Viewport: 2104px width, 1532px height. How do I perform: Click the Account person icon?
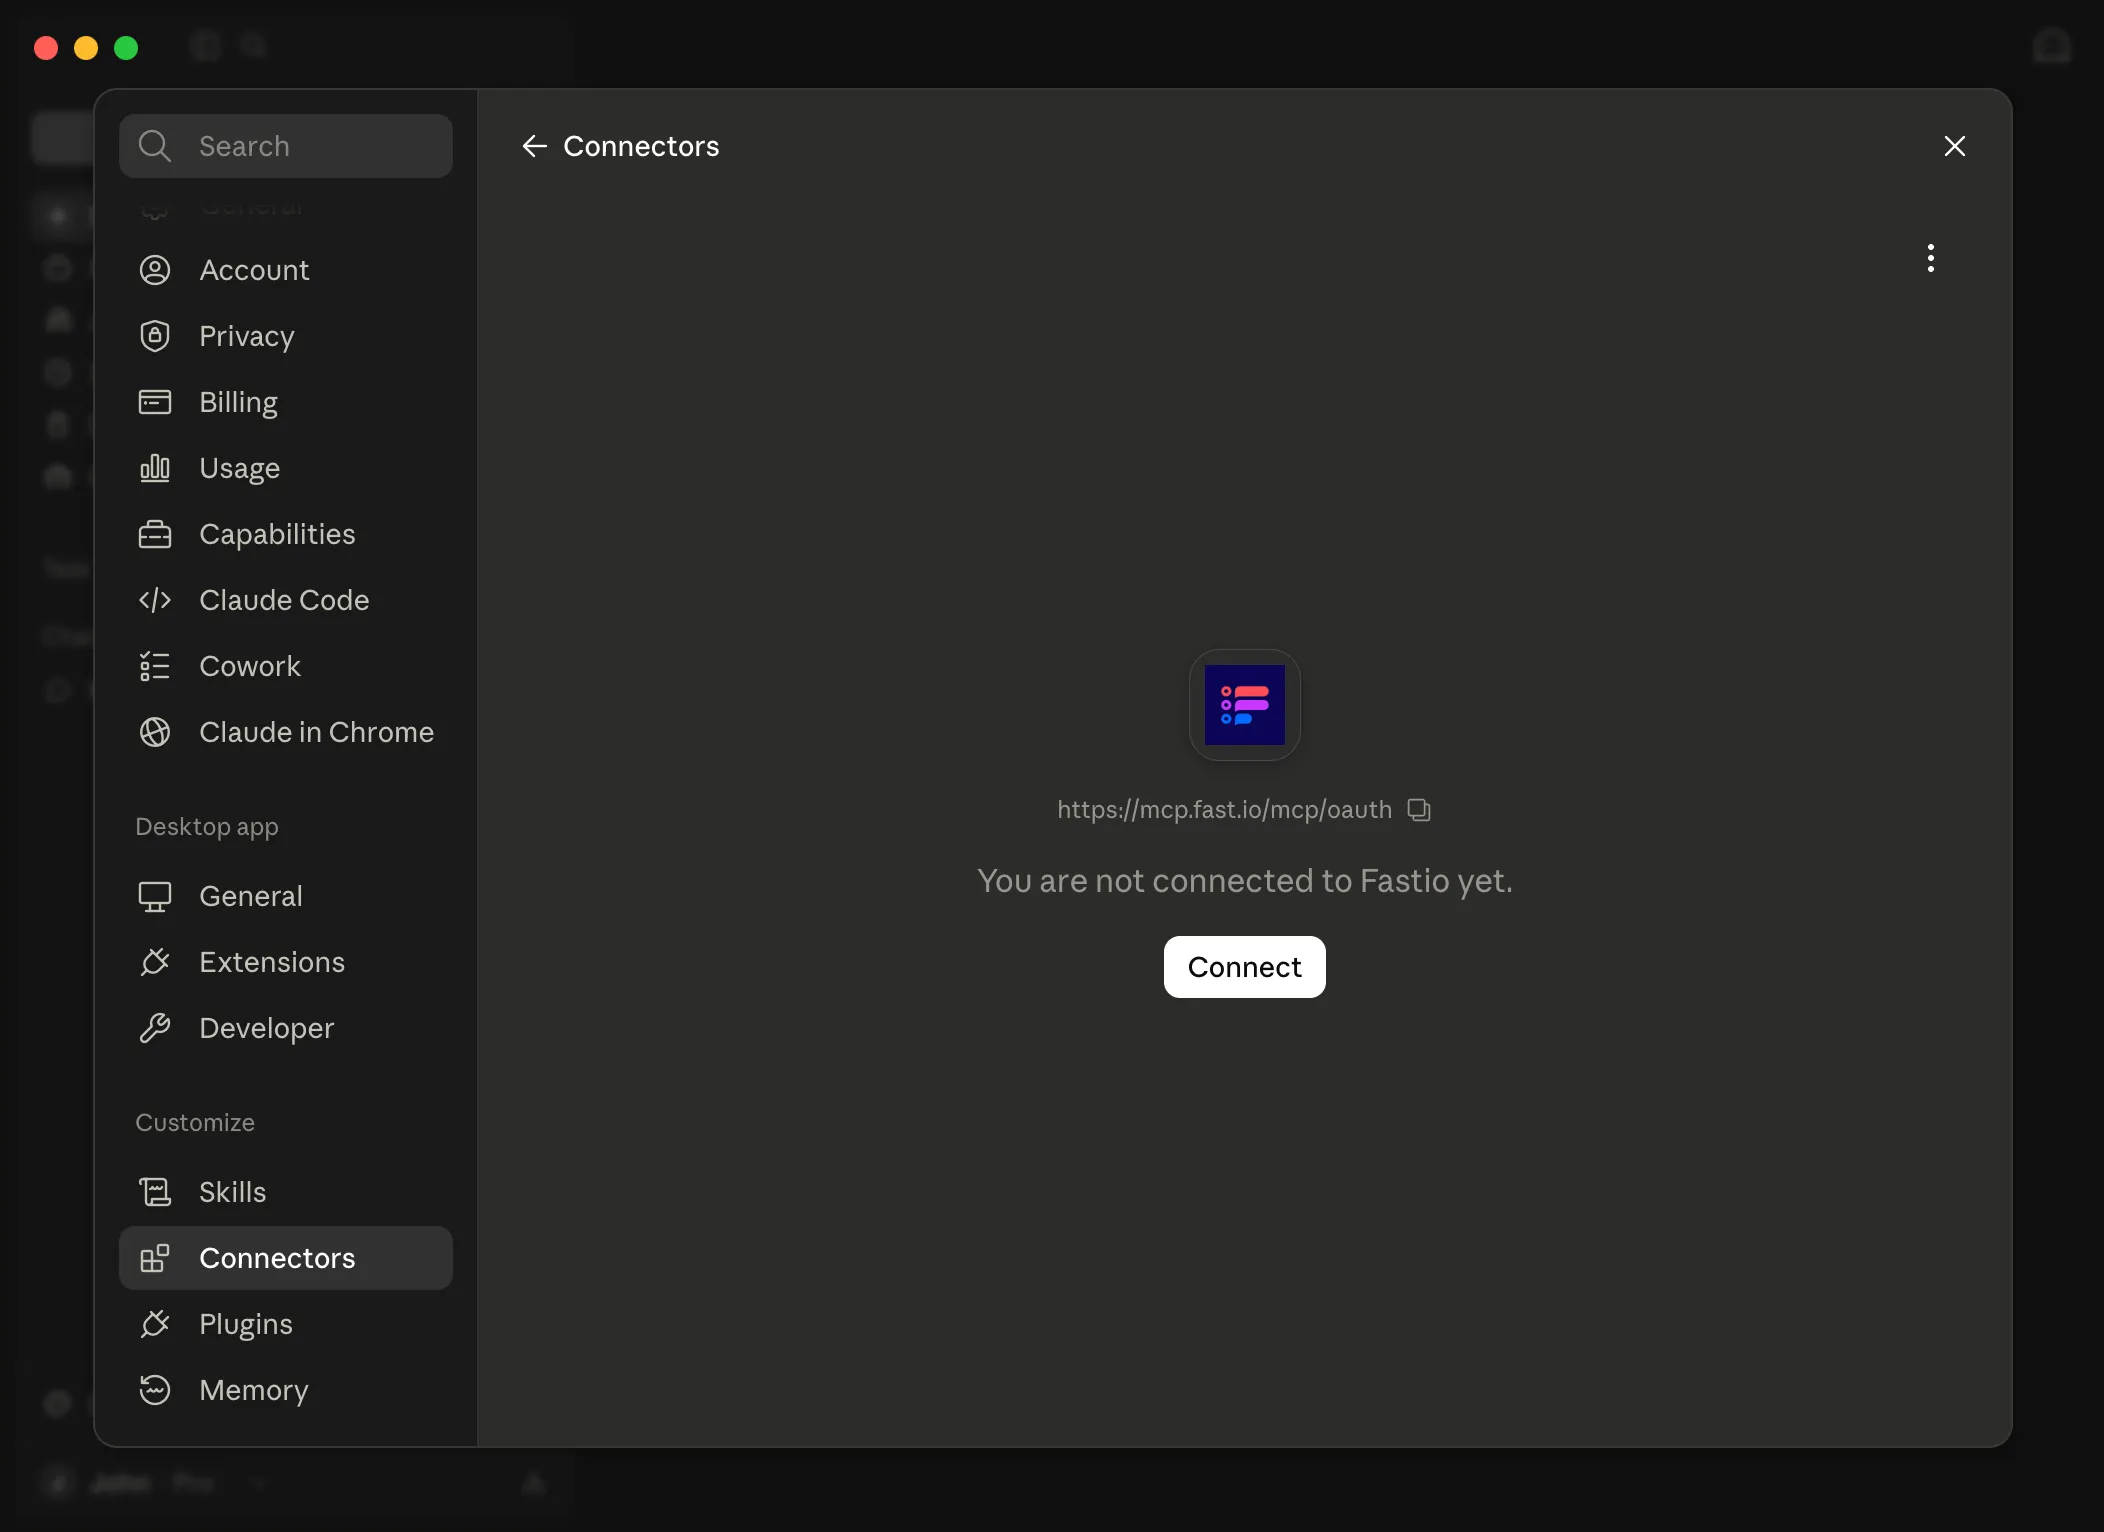point(155,270)
